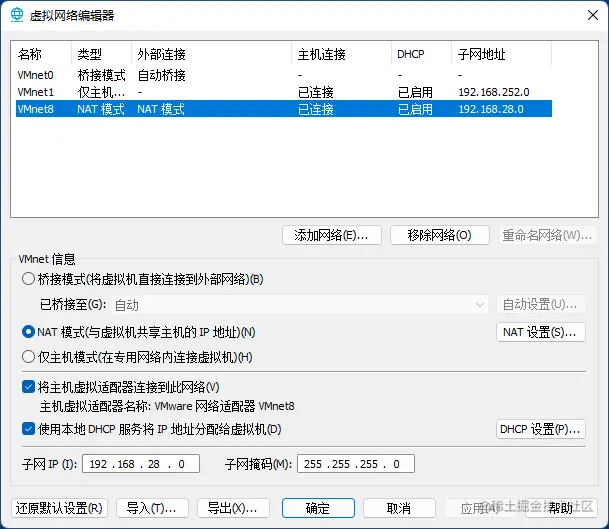Click 移除网络(O) button

coord(439,235)
